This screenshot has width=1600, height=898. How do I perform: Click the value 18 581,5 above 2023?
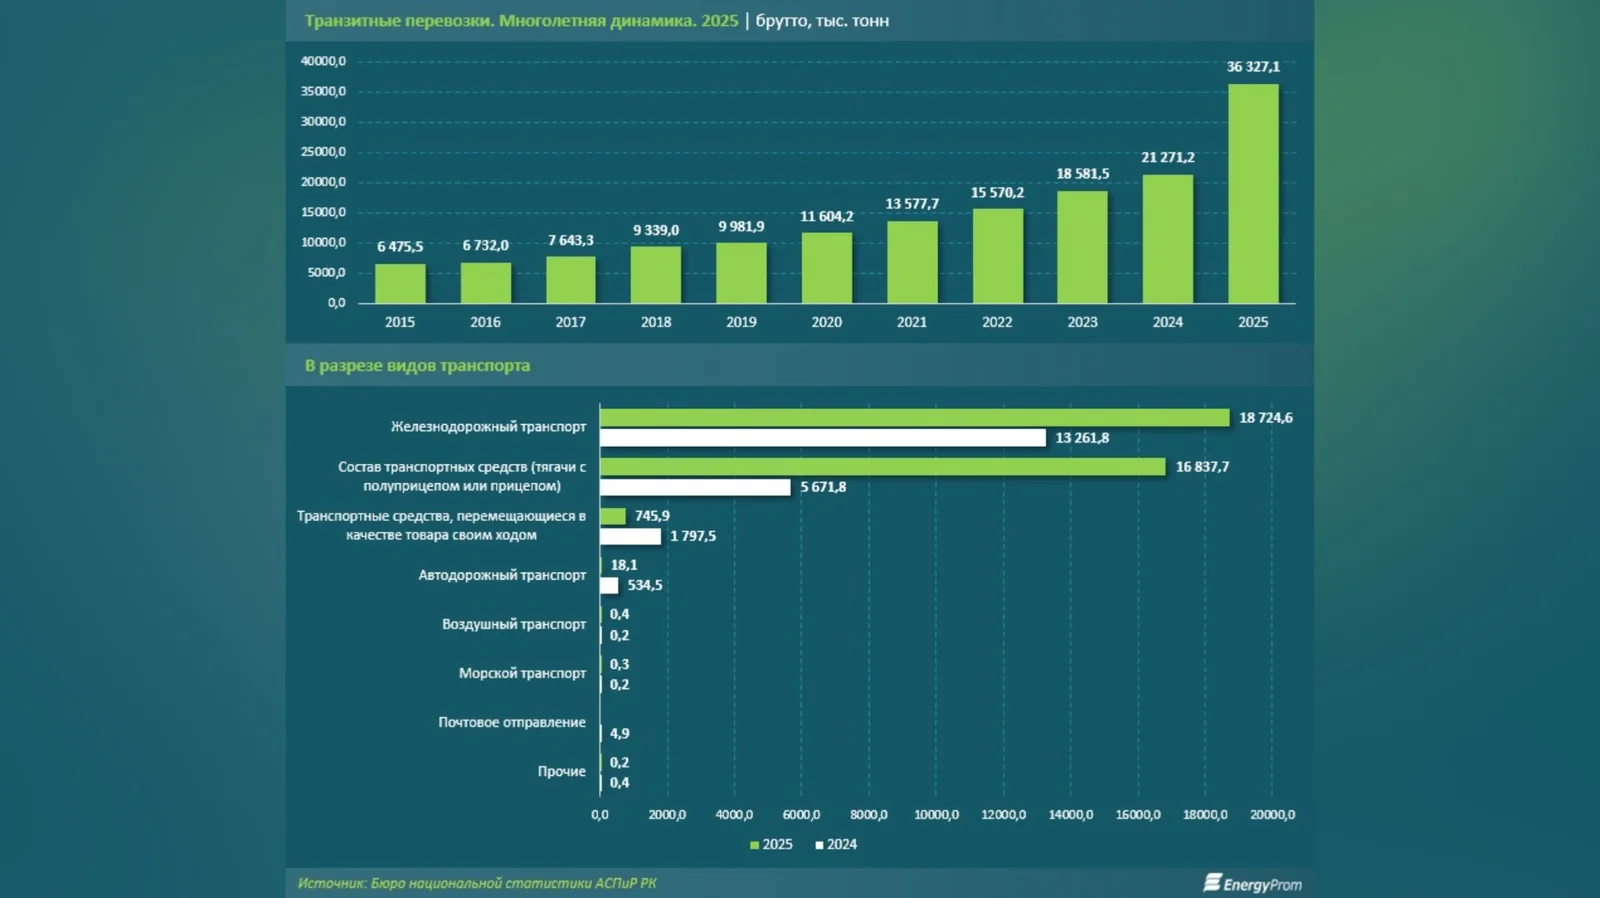pos(1083,173)
